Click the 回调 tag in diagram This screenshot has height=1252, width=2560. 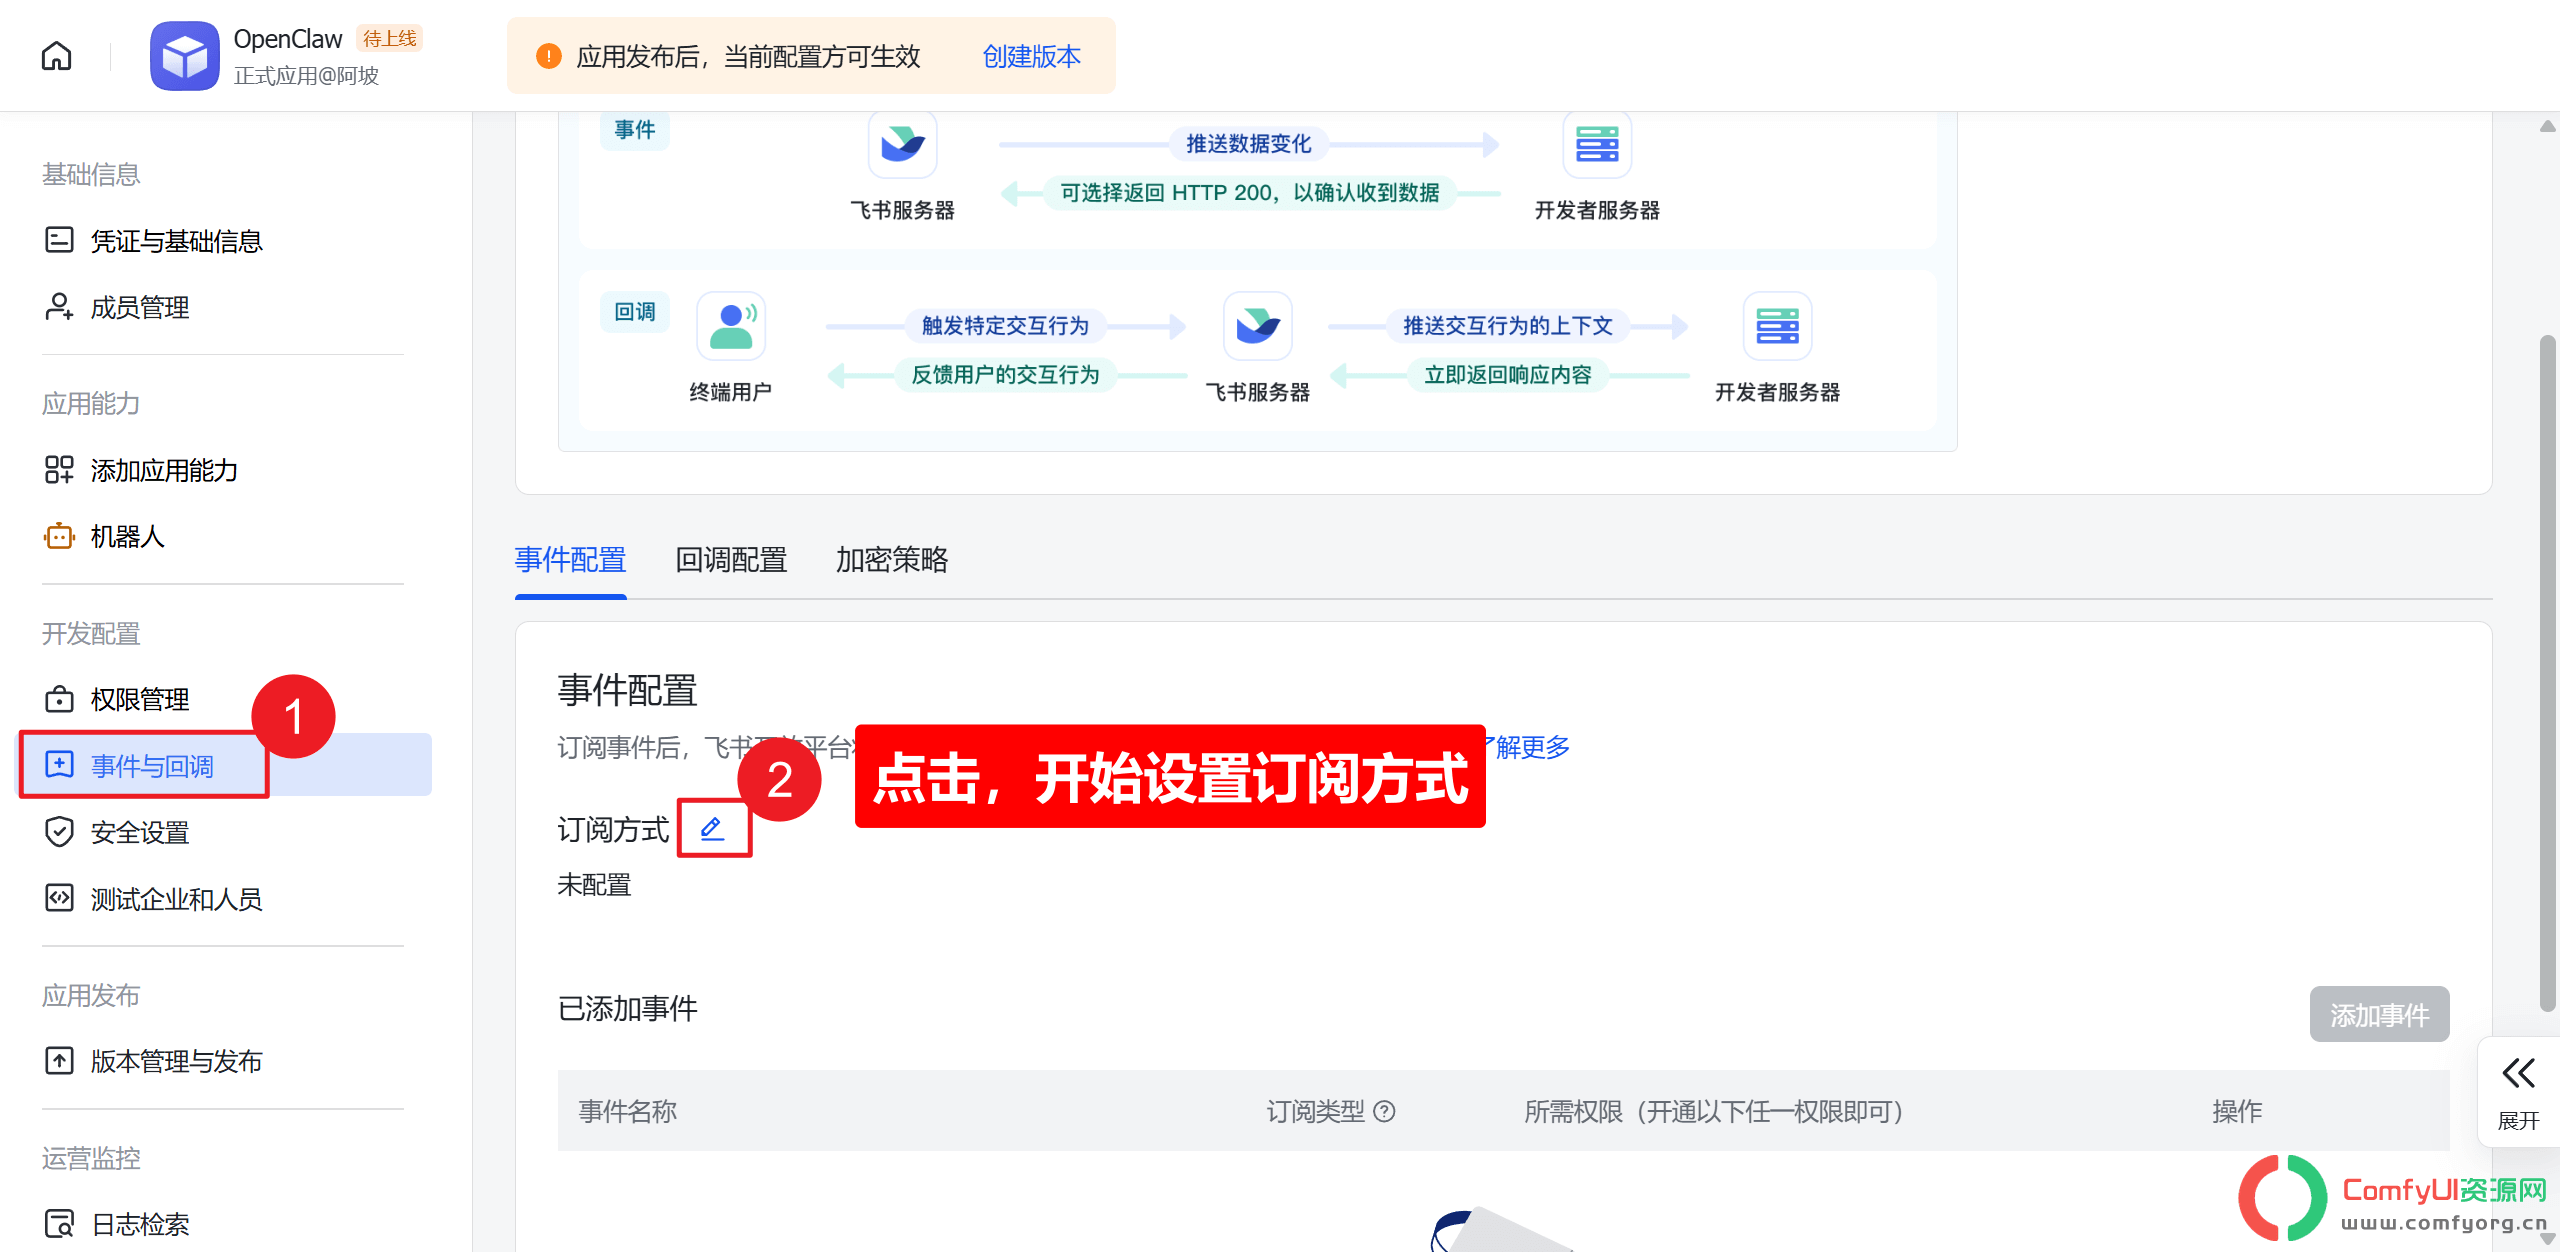tap(634, 312)
